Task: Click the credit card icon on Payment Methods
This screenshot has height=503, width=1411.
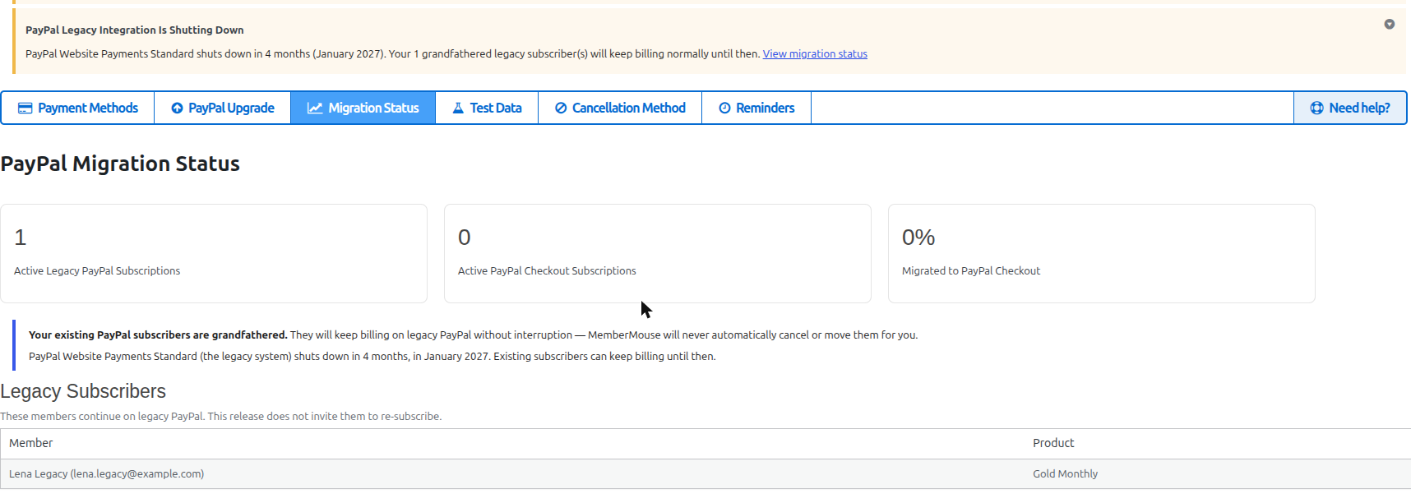Action: coord(25,108)
